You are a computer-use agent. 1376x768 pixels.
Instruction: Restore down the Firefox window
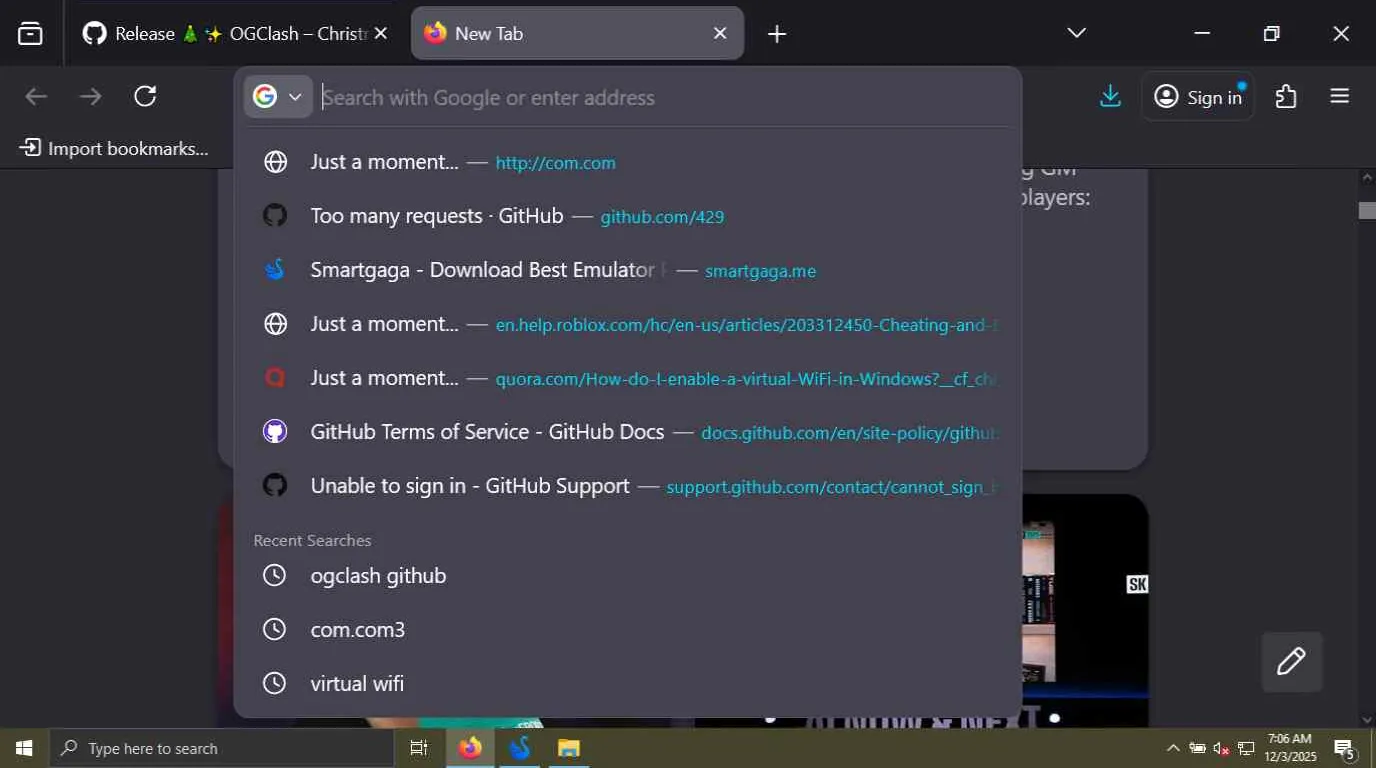point(1271,33)
